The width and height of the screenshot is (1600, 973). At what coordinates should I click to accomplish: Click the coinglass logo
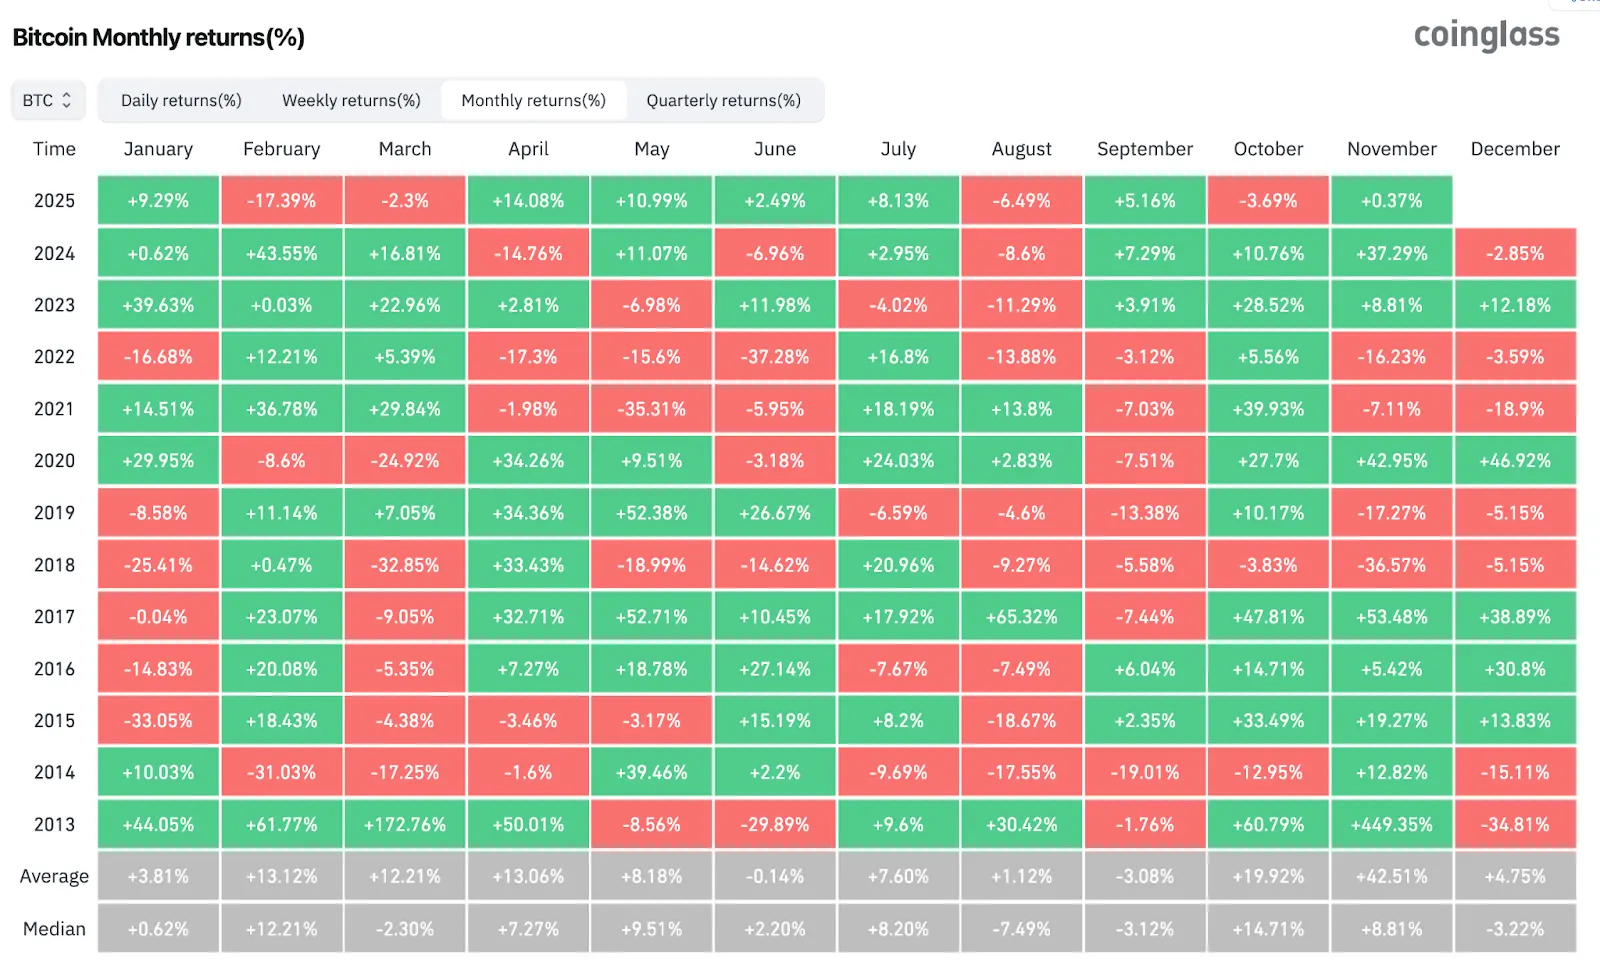(x=1486, y=35)
